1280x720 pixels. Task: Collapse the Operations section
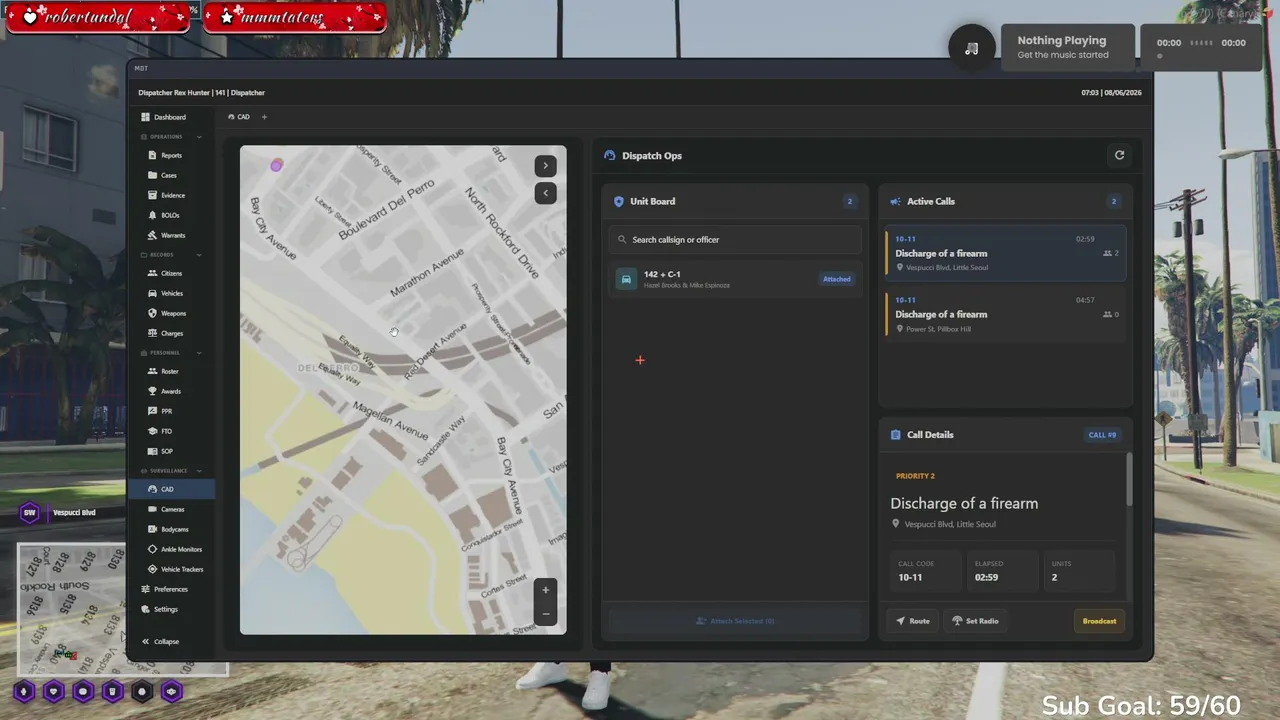(199, 137)
